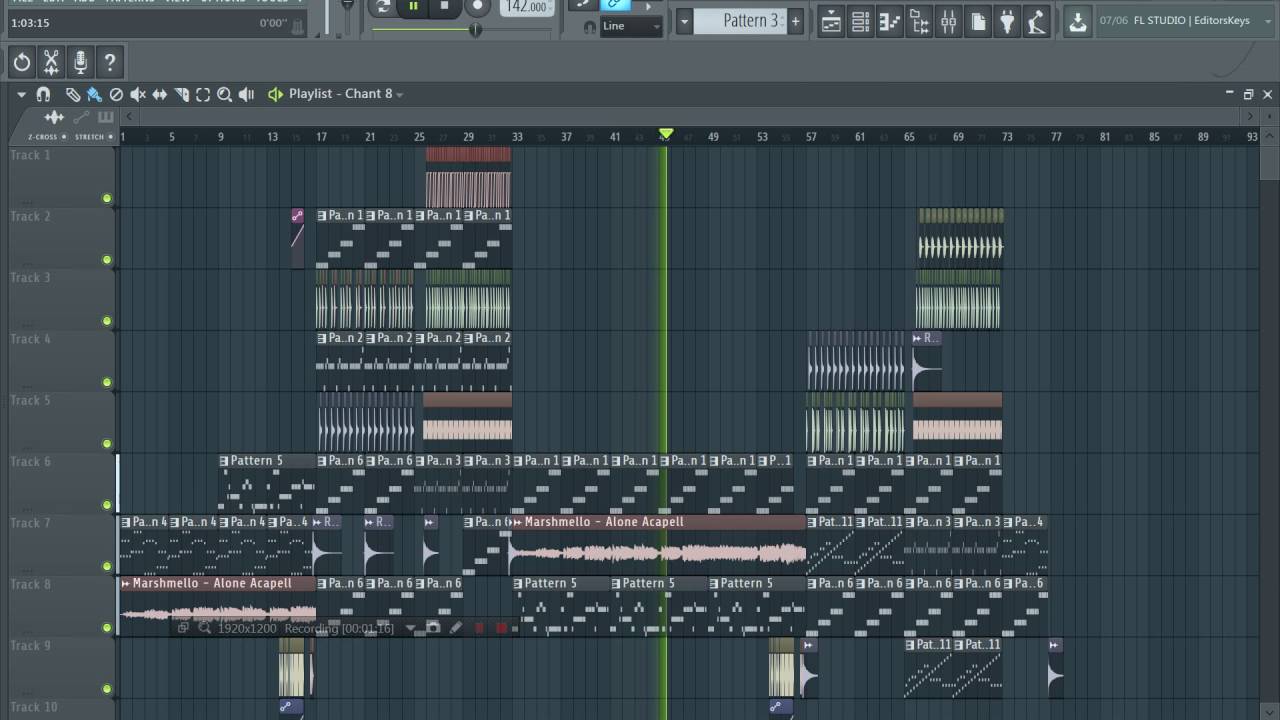Open the audio editor scissors icon
The image size is (1280, 720).
click(51, 63)
